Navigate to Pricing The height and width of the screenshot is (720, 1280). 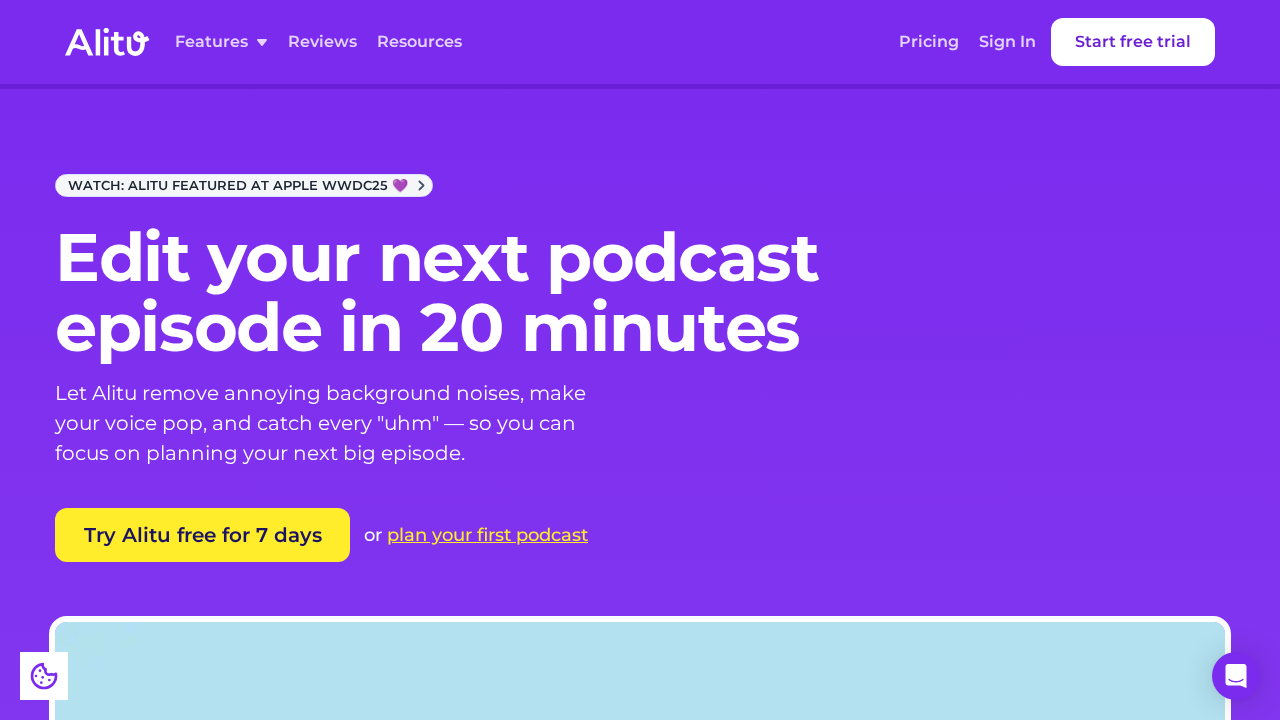[x=928, y=42]
